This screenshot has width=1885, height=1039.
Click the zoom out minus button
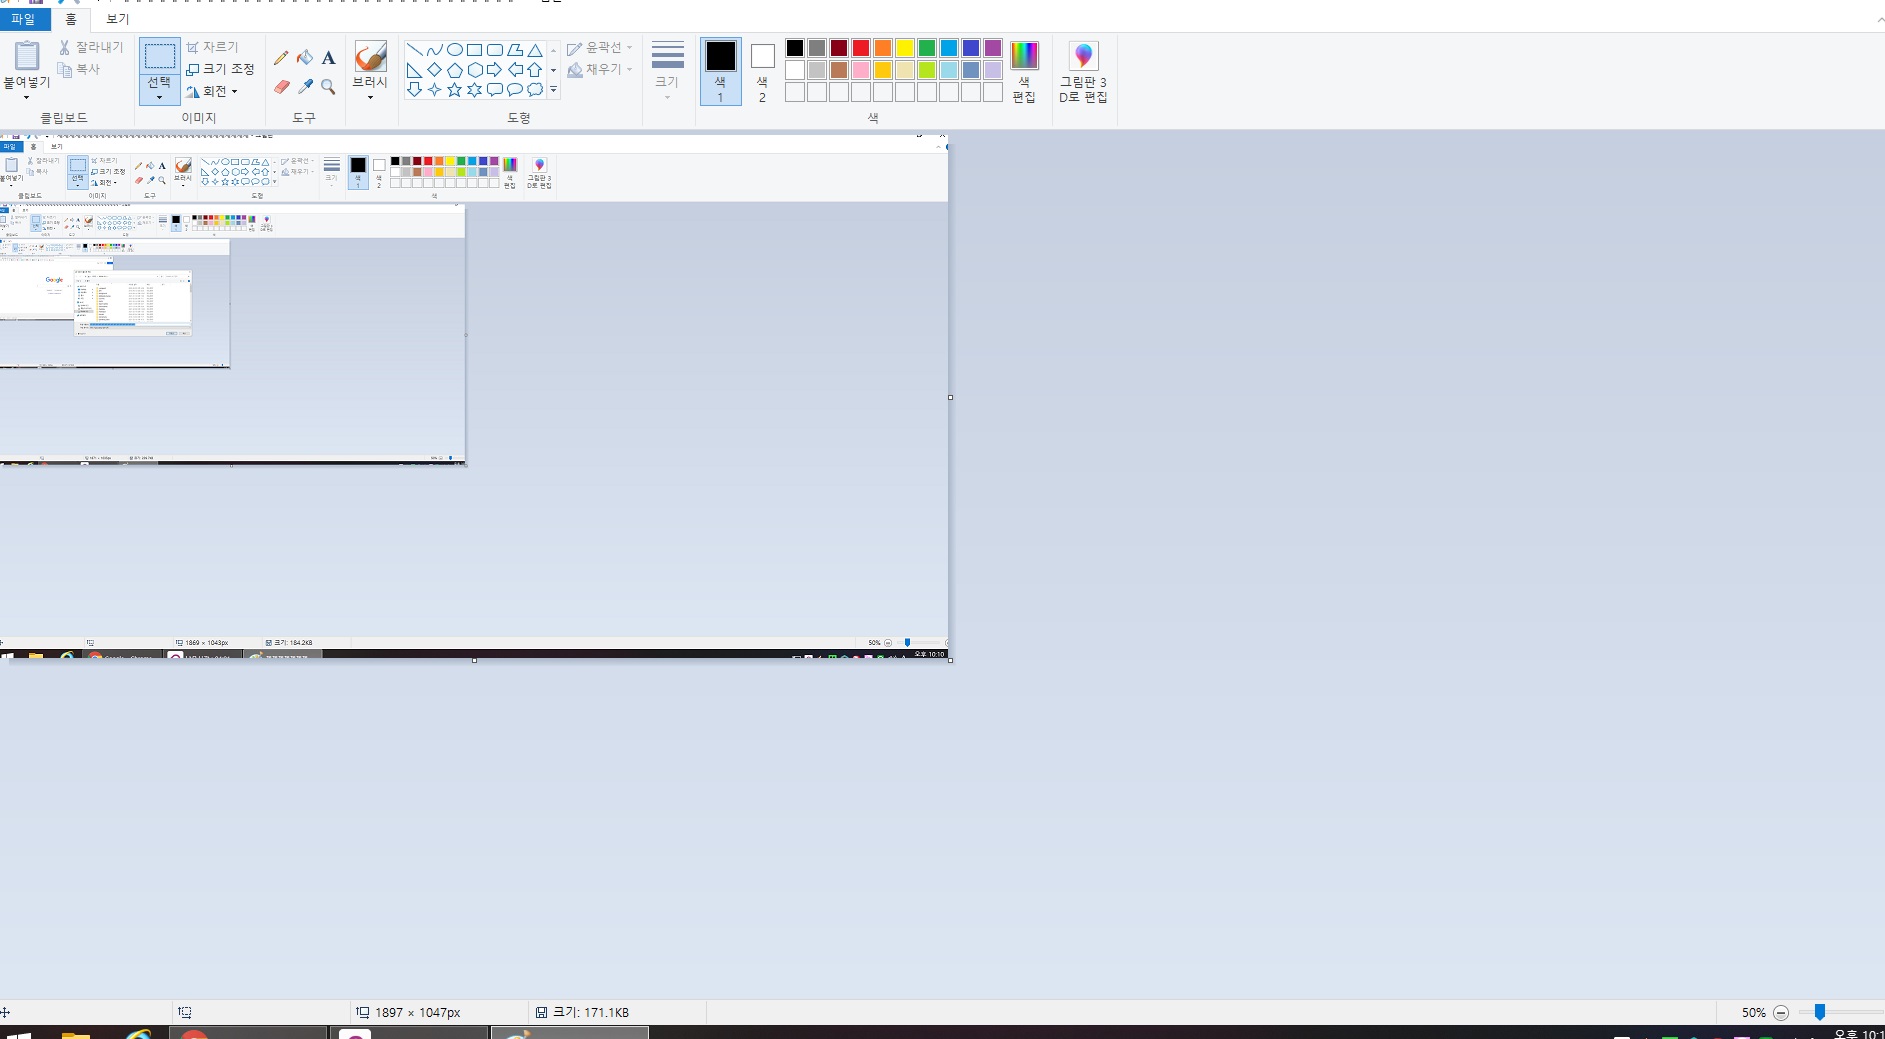1781,1012
